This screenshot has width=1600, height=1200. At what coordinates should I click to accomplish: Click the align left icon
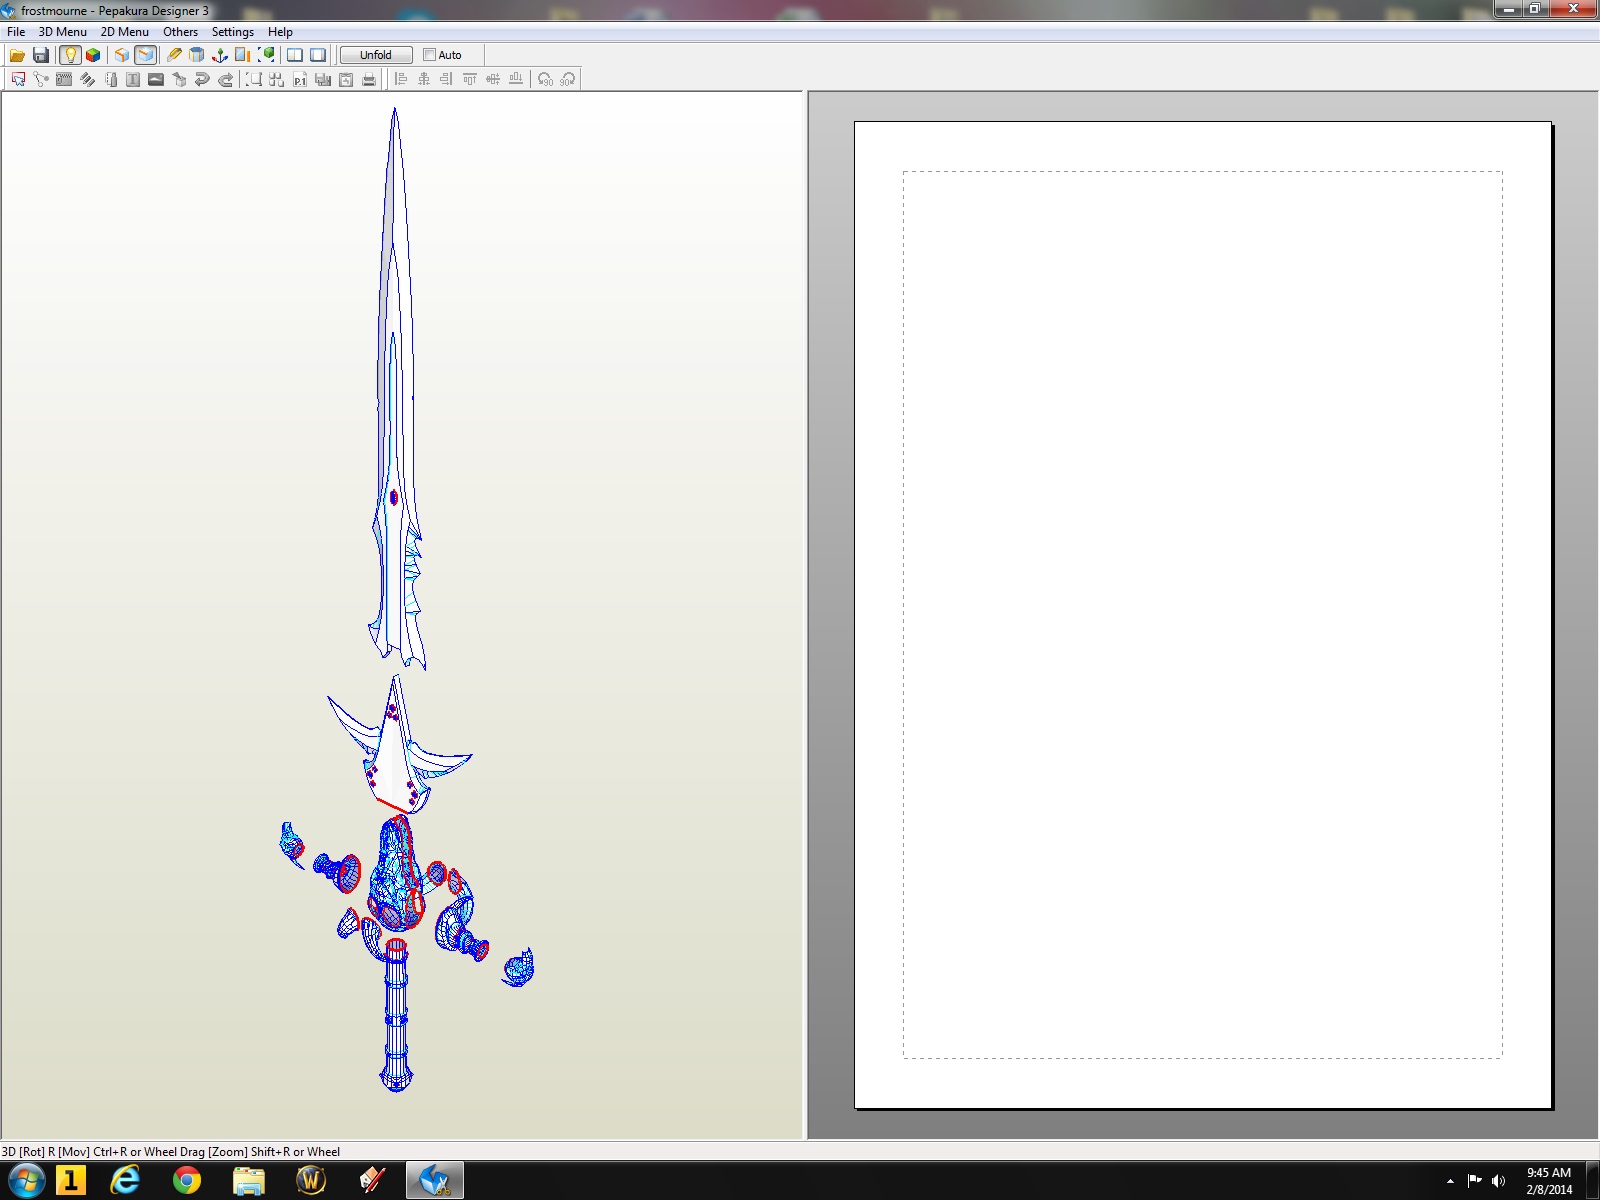coord(401,79)
